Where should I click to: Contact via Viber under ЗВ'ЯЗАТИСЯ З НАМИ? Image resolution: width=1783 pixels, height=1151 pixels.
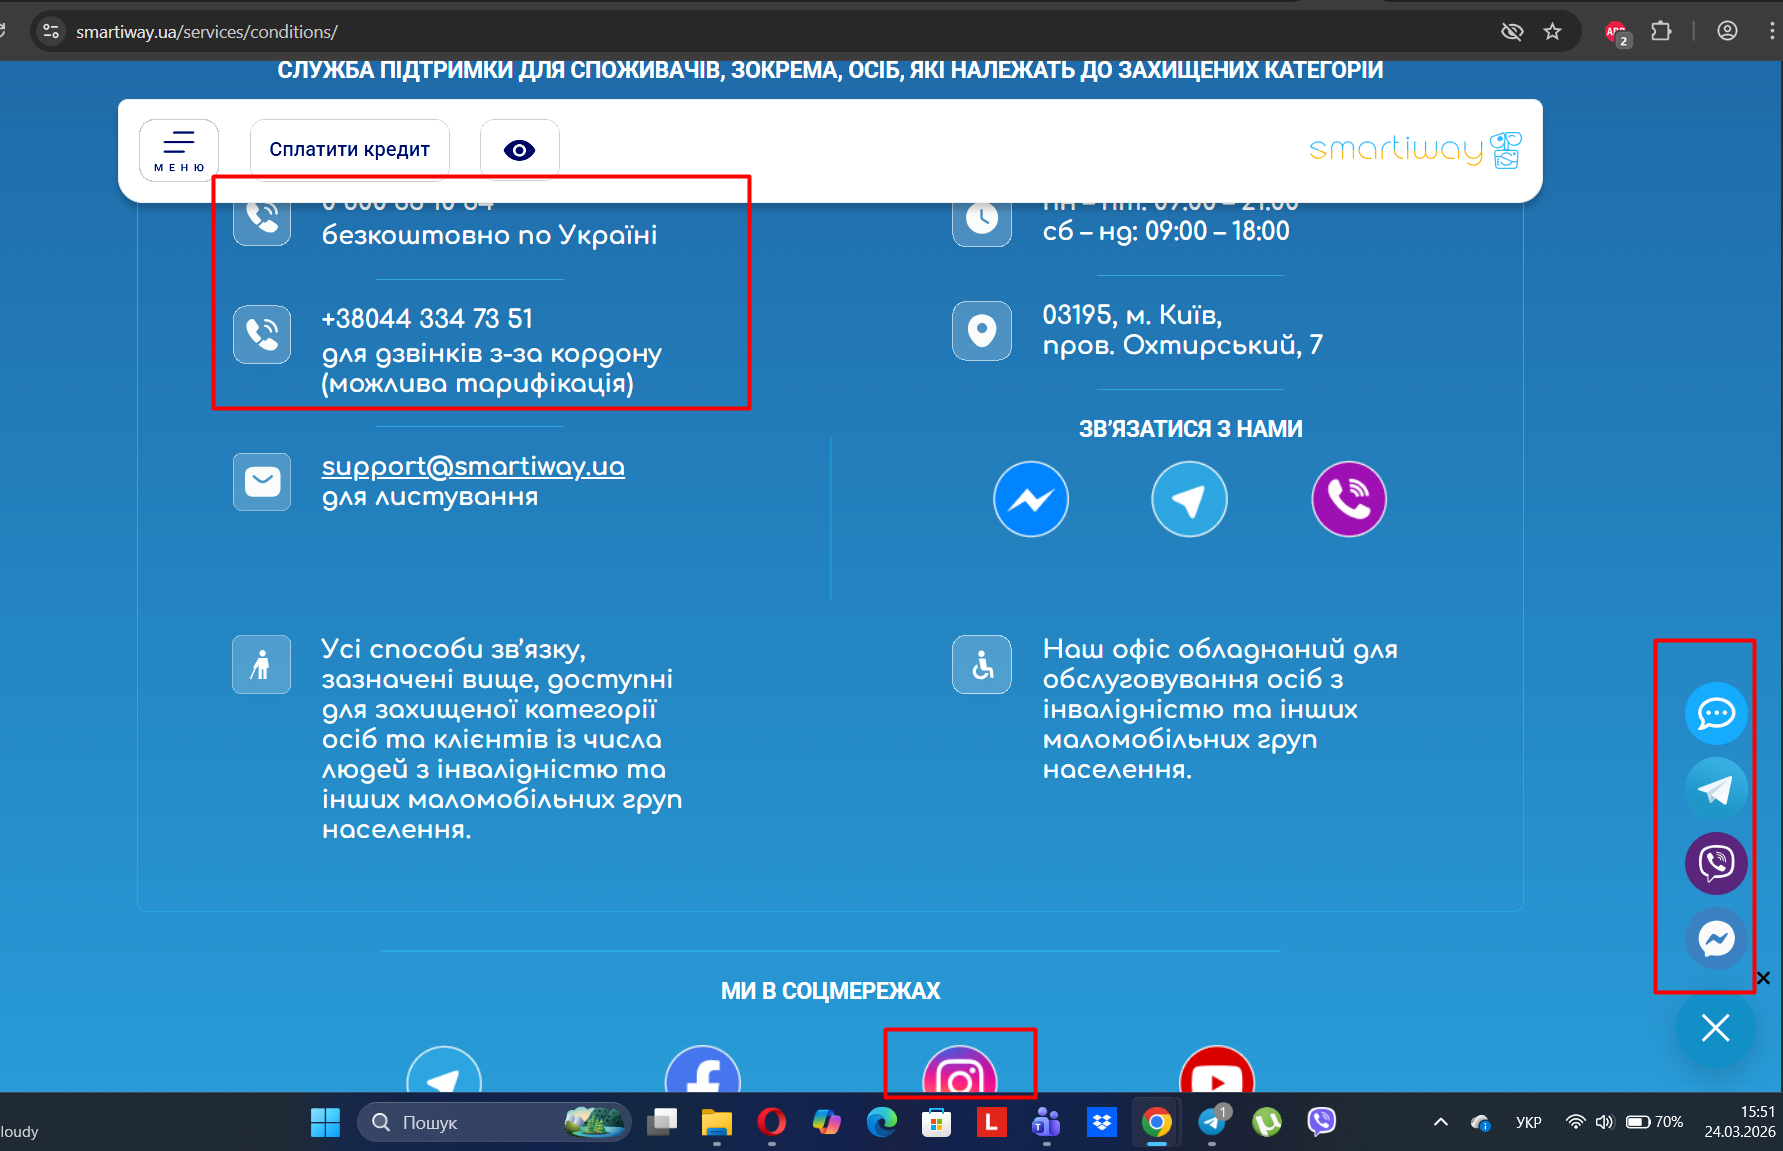click(x=1349, y=499)
